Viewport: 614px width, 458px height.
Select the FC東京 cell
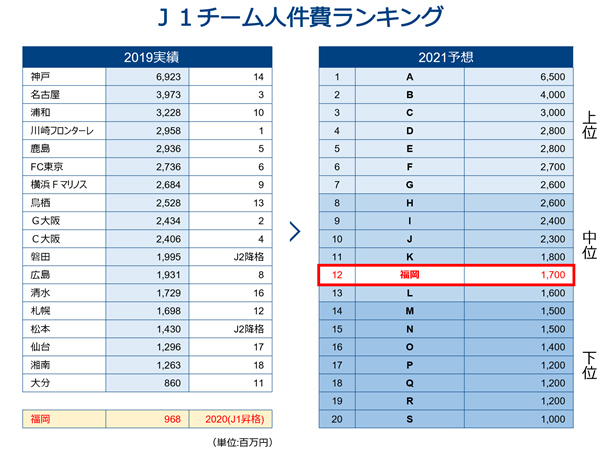point(64,167)
